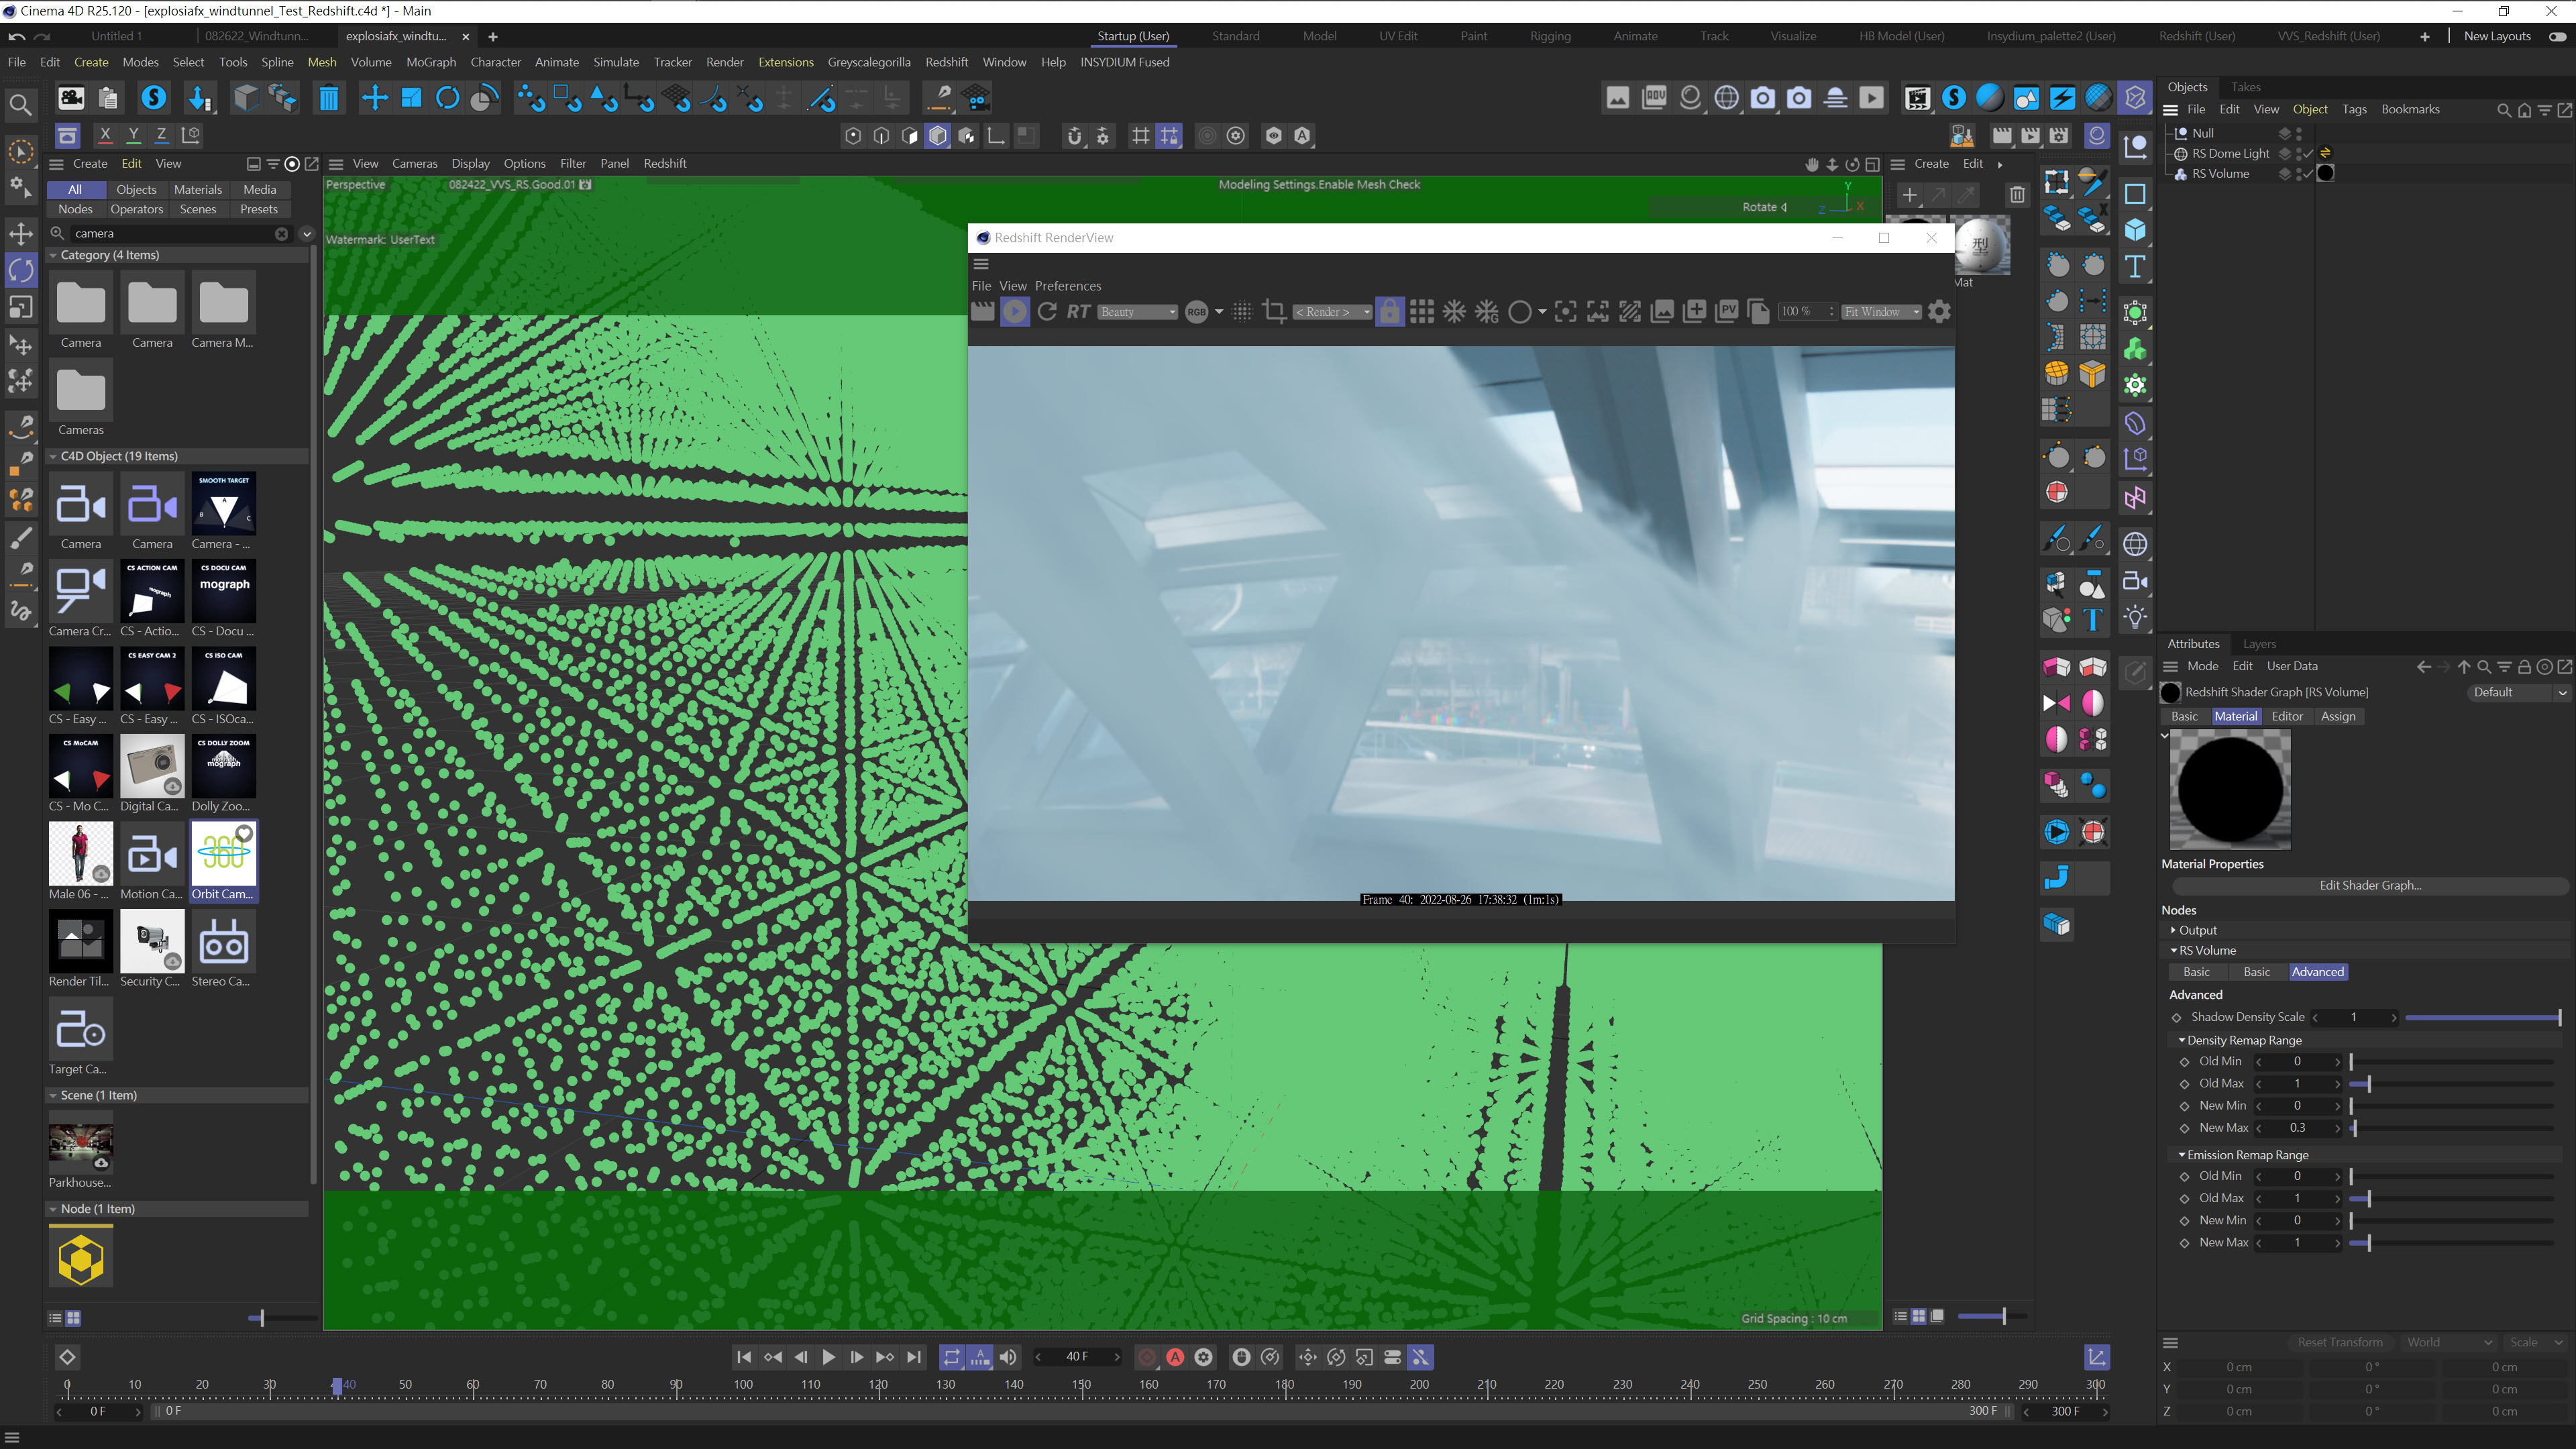Click Edit Shader Graph button
Viewport: 2576px width, 1449px height.
(2369, 885)
